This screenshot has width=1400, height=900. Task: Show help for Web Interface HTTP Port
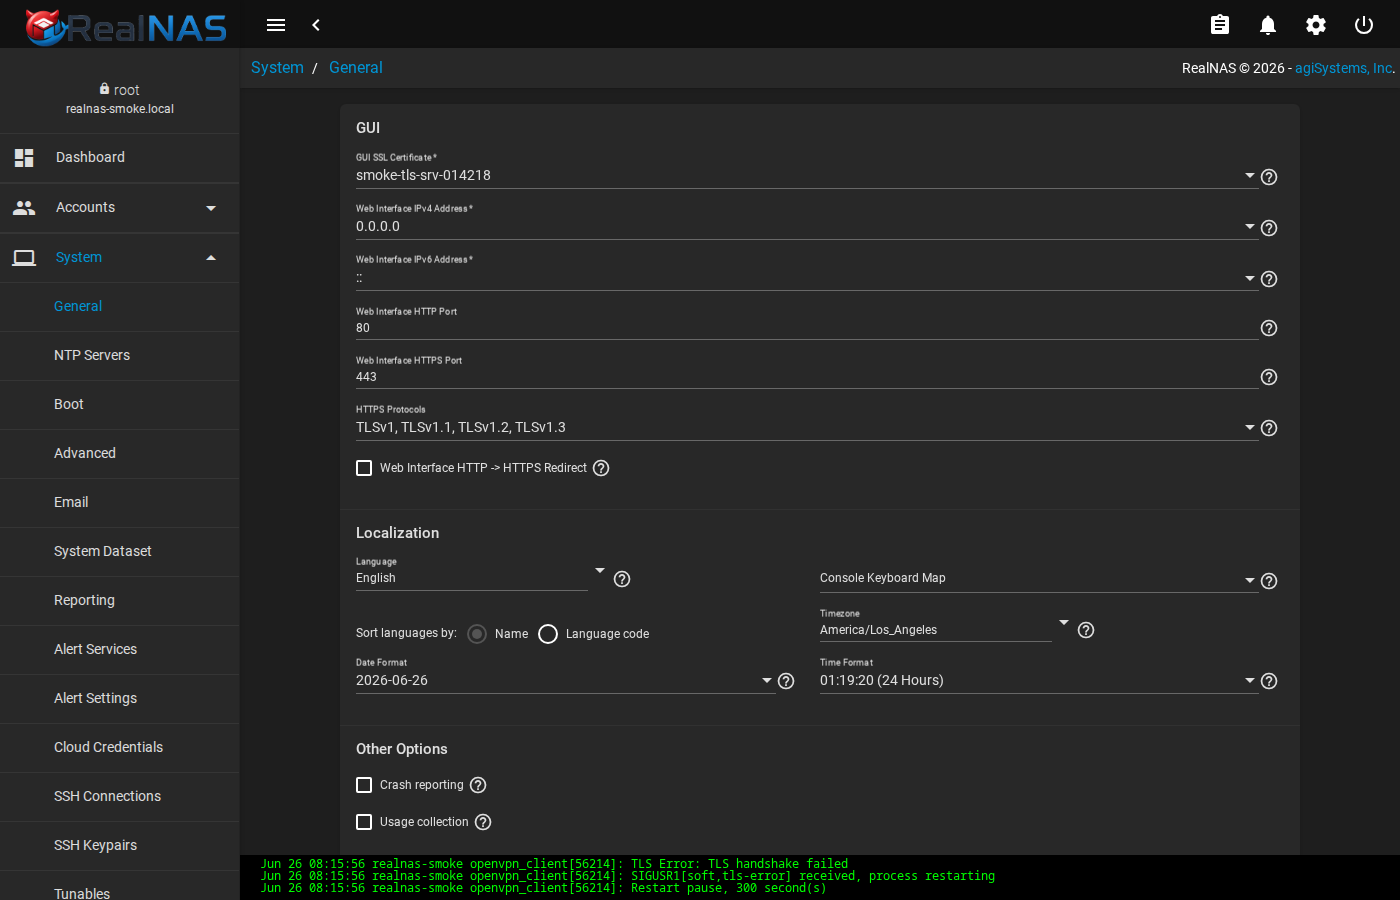click(1269, 328)
